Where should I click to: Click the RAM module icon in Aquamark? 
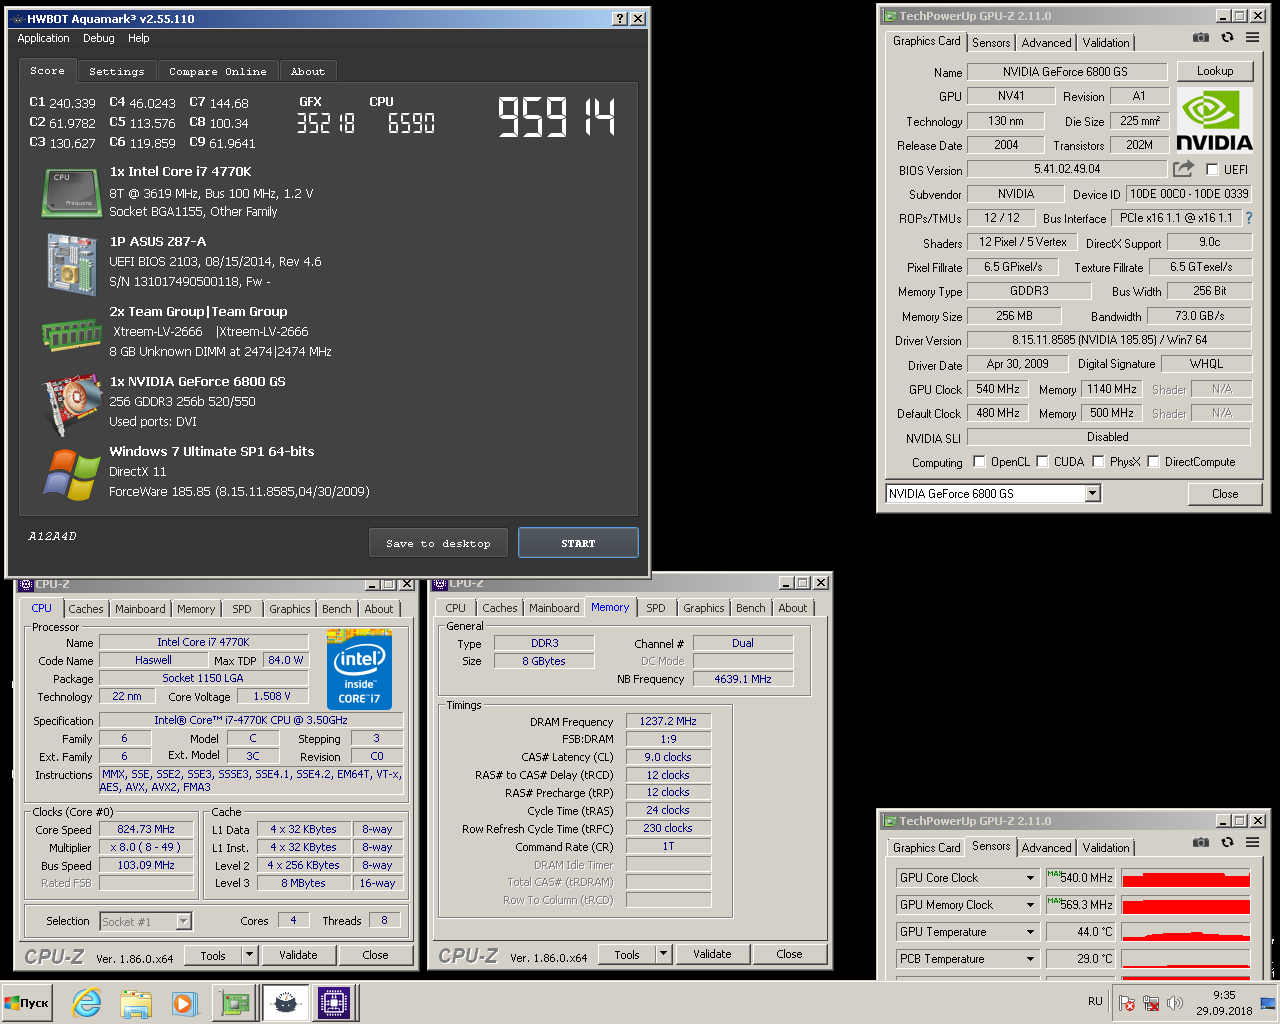tap(71, 335)
